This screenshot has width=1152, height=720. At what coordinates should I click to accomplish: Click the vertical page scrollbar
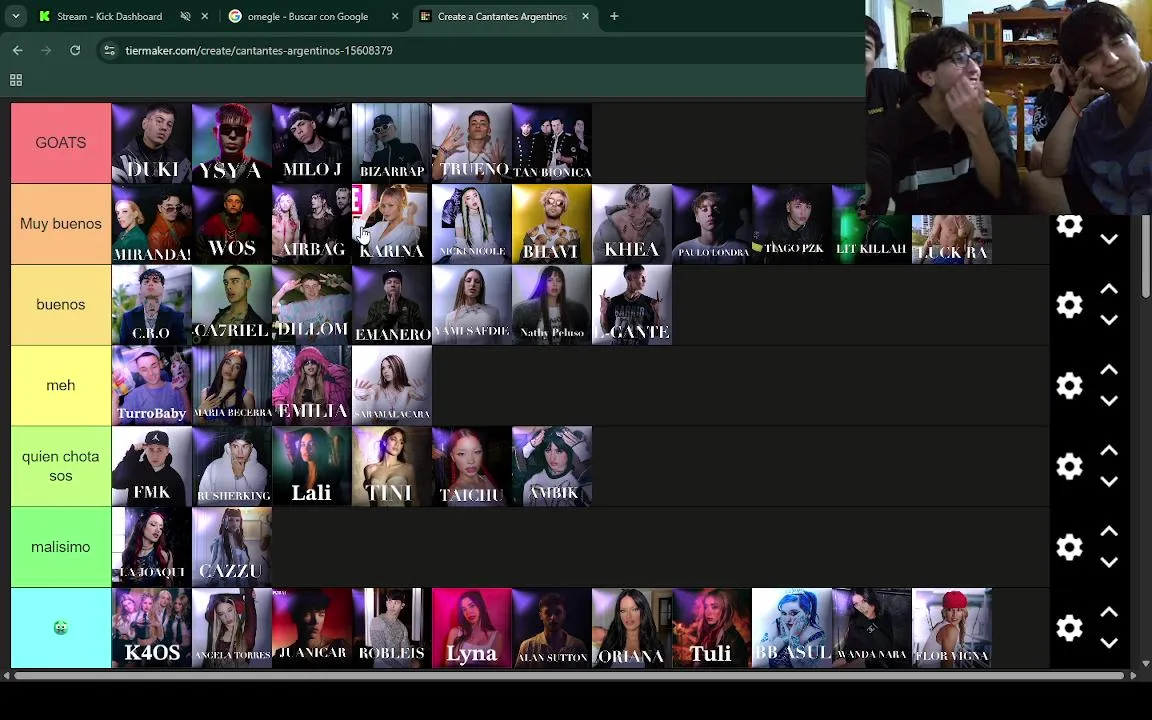pos(1146,257)
